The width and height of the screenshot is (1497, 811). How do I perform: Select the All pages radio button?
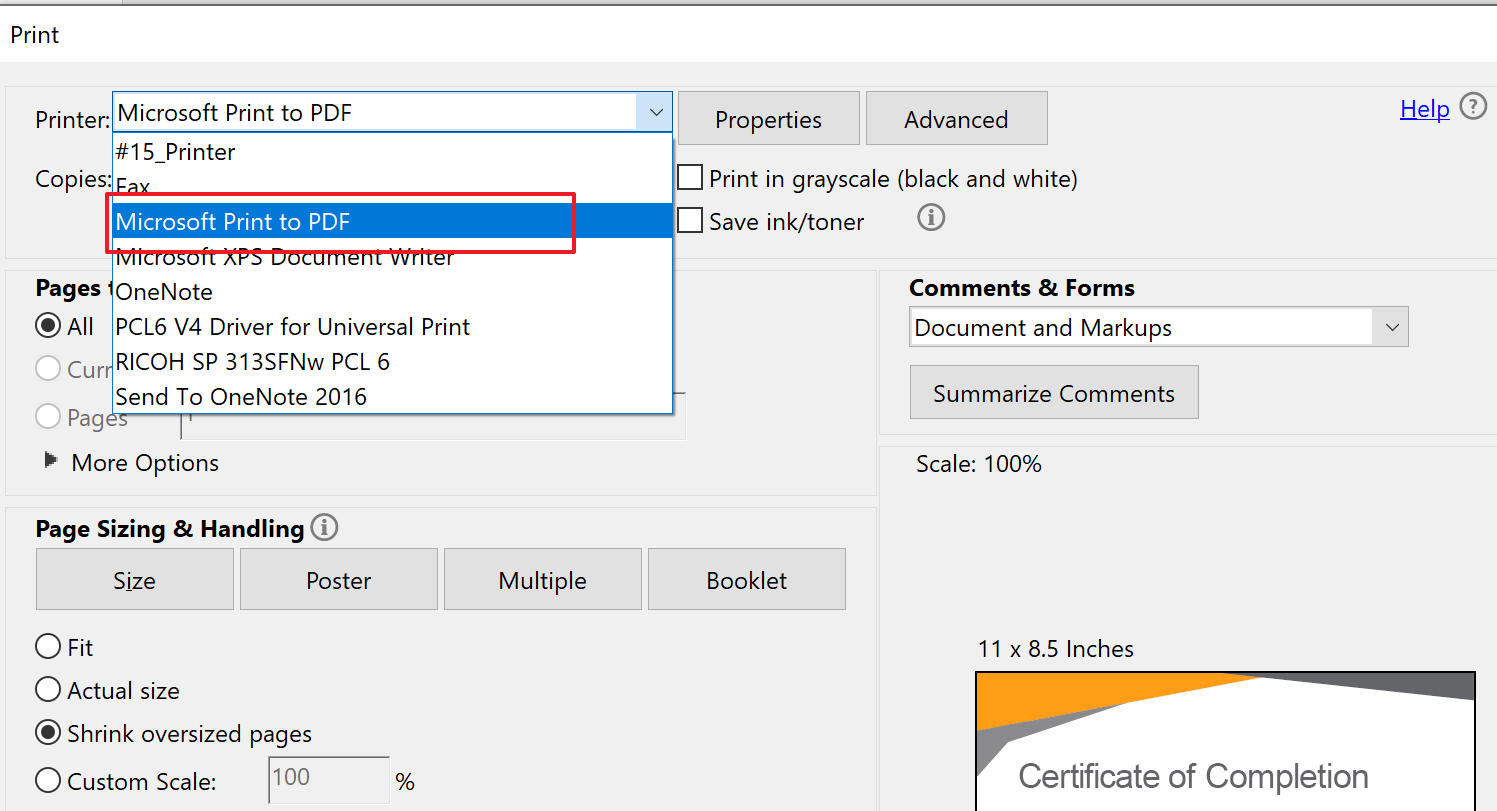[48, 325]
